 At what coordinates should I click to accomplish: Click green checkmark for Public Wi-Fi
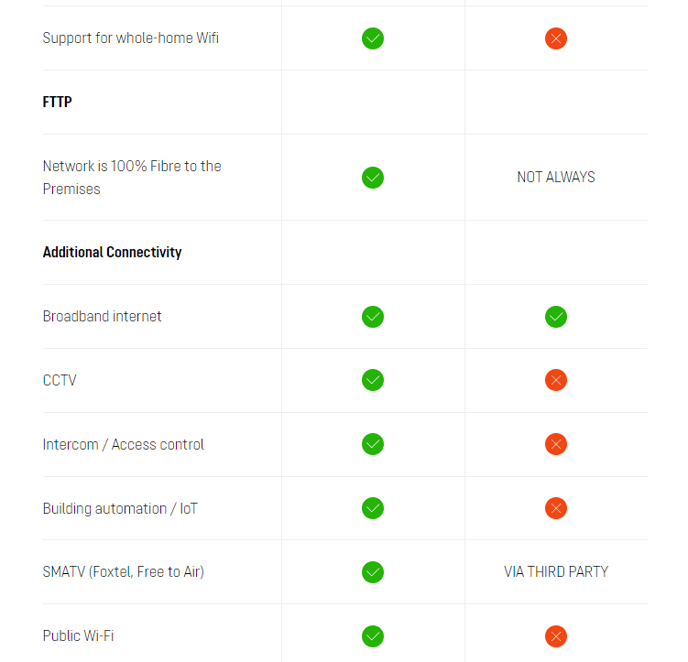tap(373, 636)
